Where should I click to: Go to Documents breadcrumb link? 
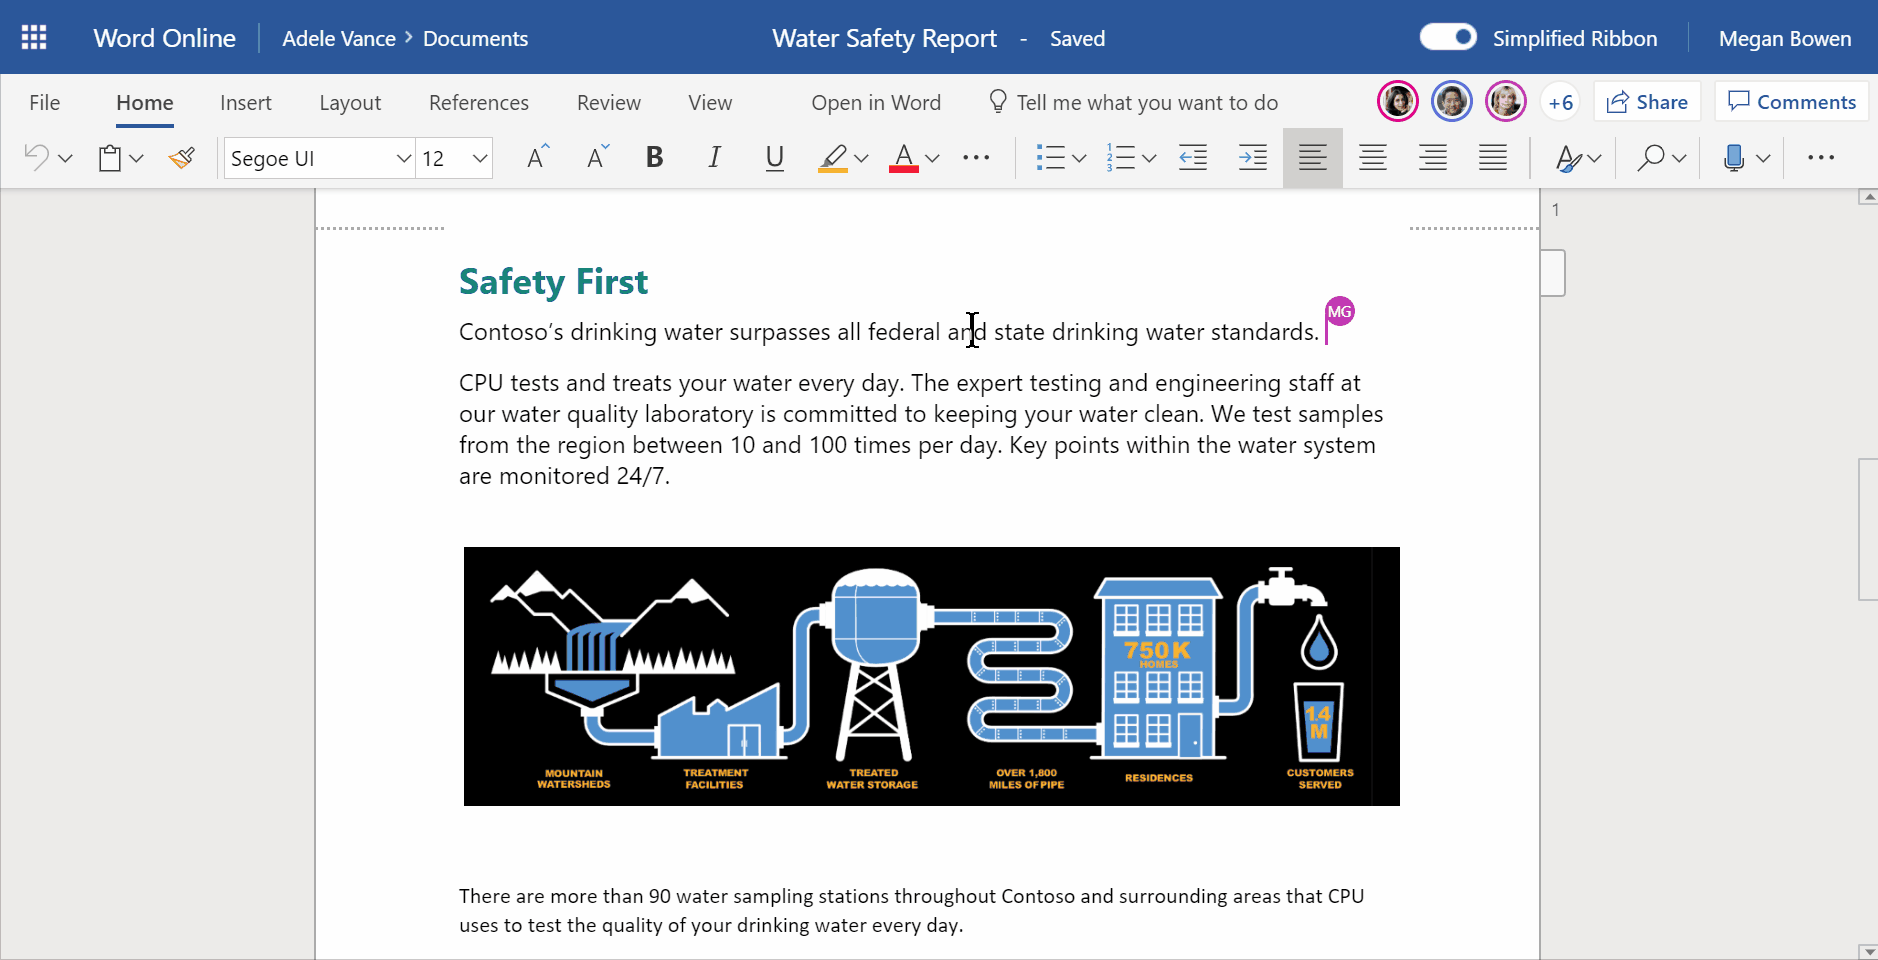(475, 39)
